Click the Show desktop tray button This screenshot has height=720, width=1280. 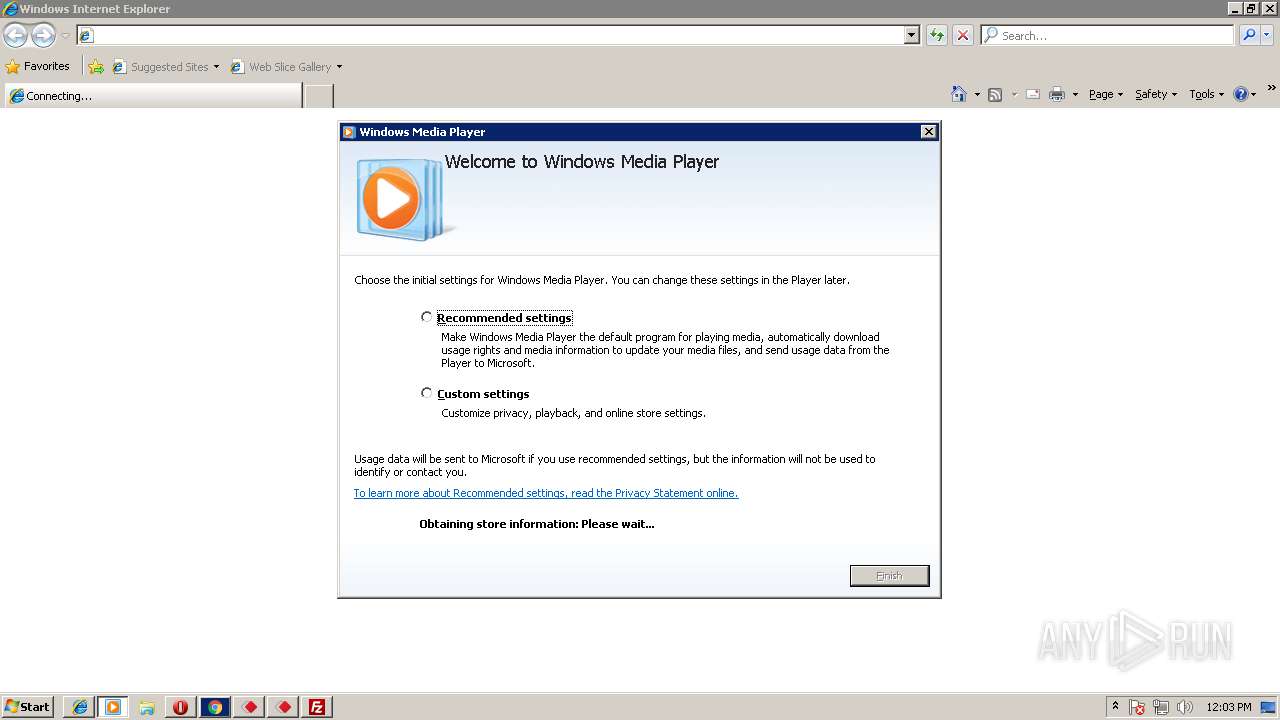[x=1269, y=707]
